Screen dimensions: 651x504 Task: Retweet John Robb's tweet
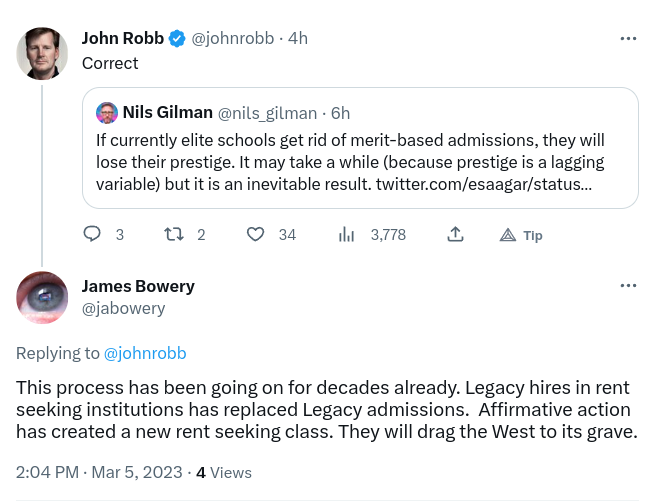pyautogui.click(x=172, y=234)
